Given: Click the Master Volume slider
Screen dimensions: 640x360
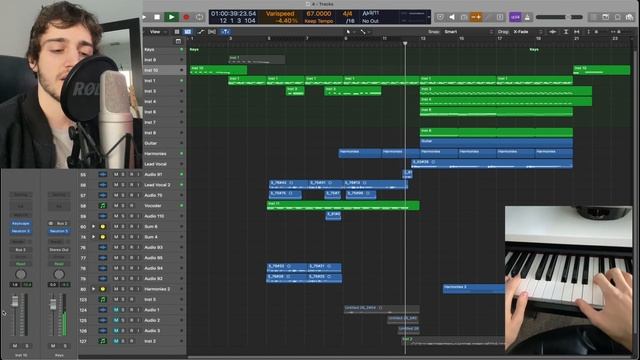Looking at the screenshot, I should (559, 17).
